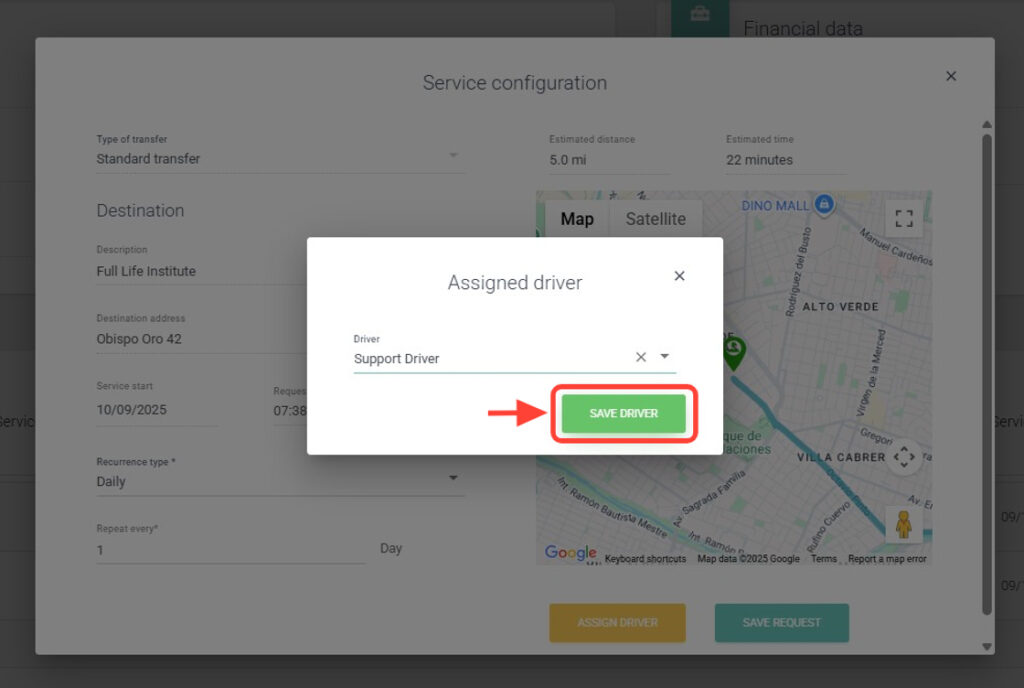1024x688 pixels.
Task: Switch map to Satellite view
Action: (655, 219)
